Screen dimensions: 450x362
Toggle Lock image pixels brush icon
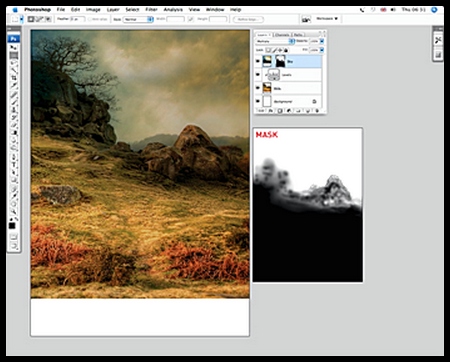(274, 50)
